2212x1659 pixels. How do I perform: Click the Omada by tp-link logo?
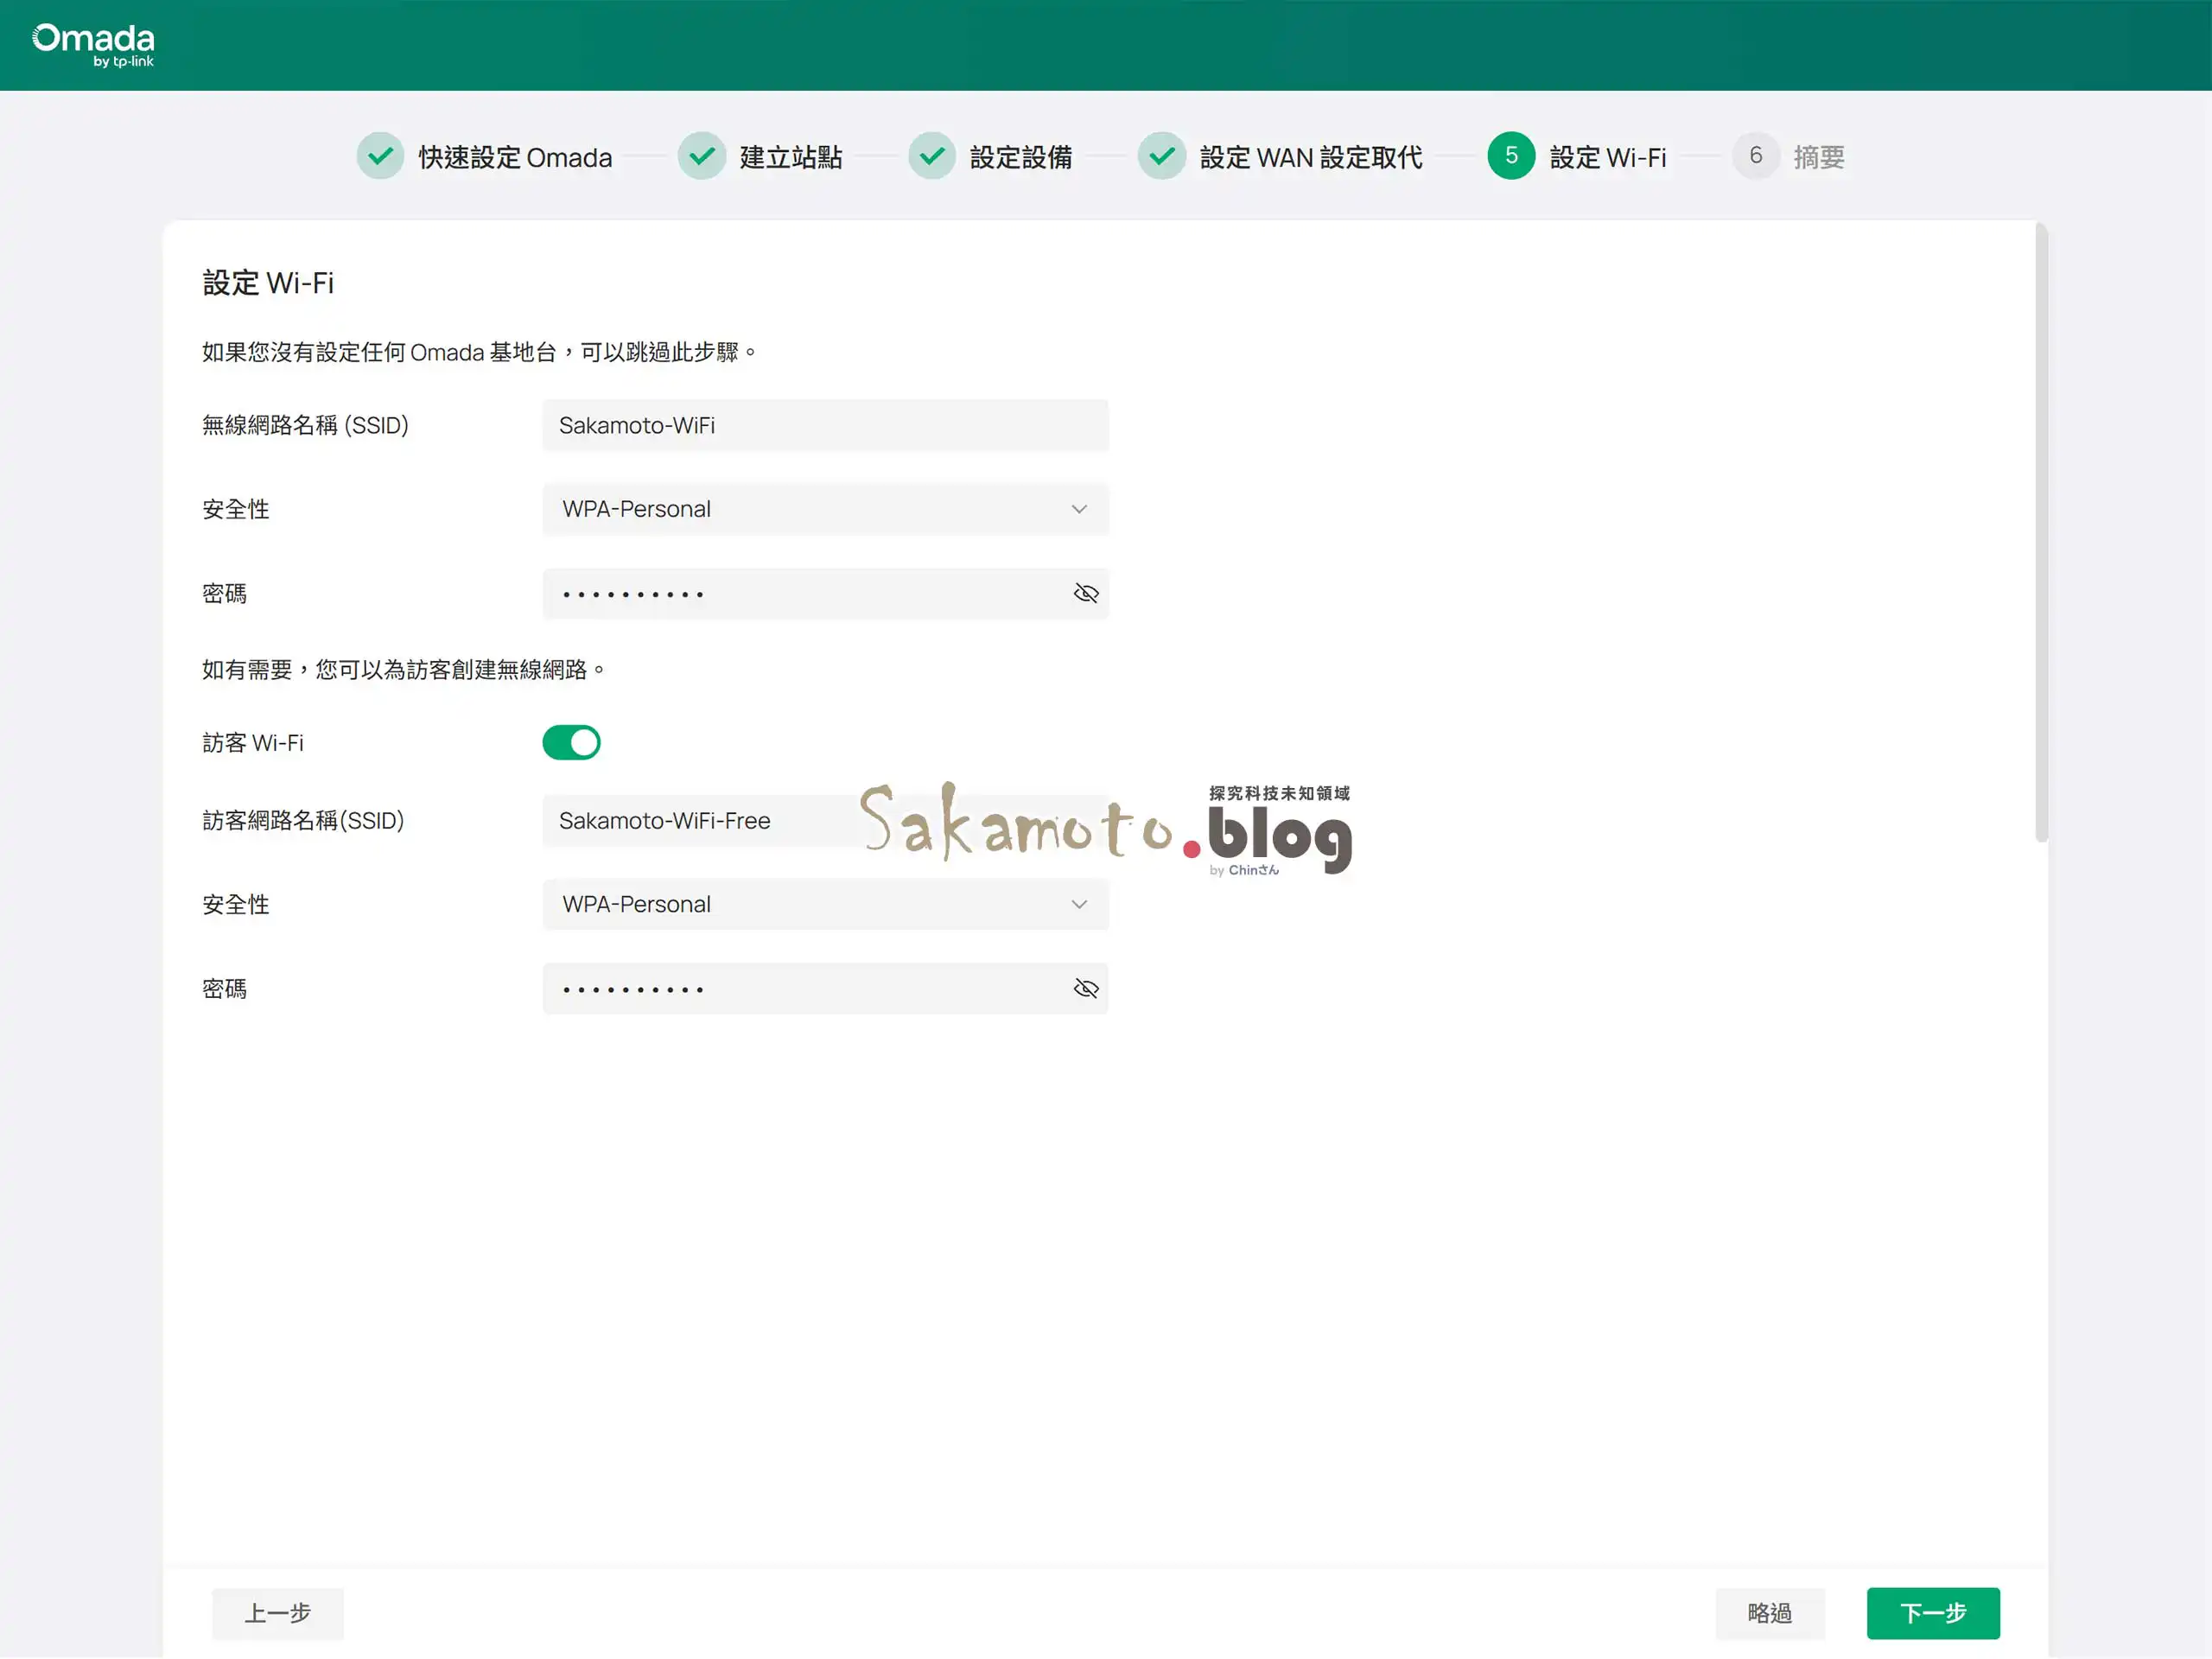click(93, 45)
